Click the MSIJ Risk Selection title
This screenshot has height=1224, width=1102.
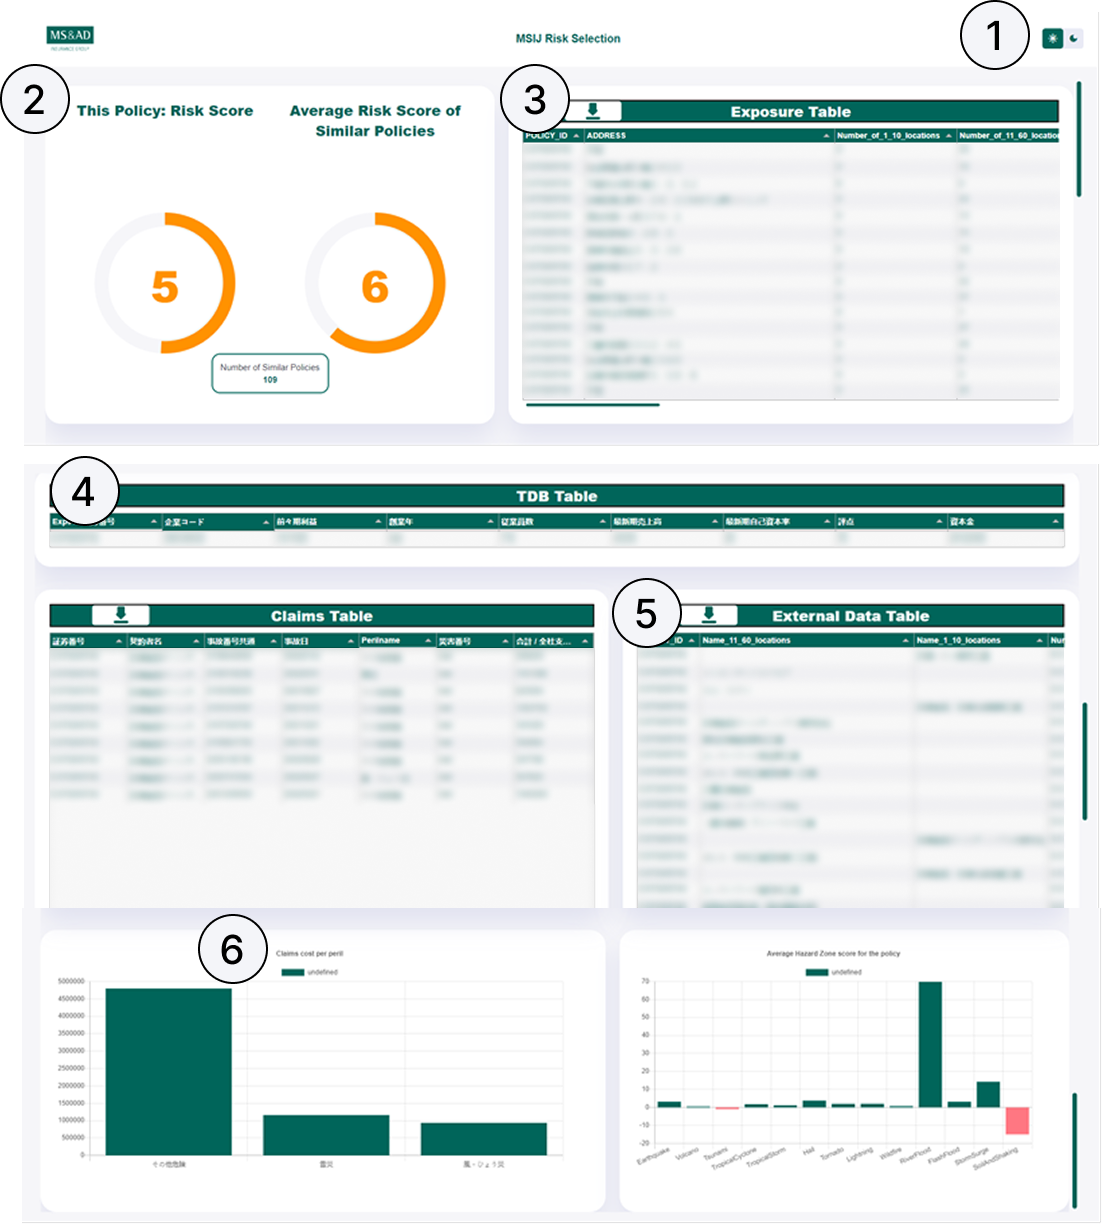pos(568,38)
